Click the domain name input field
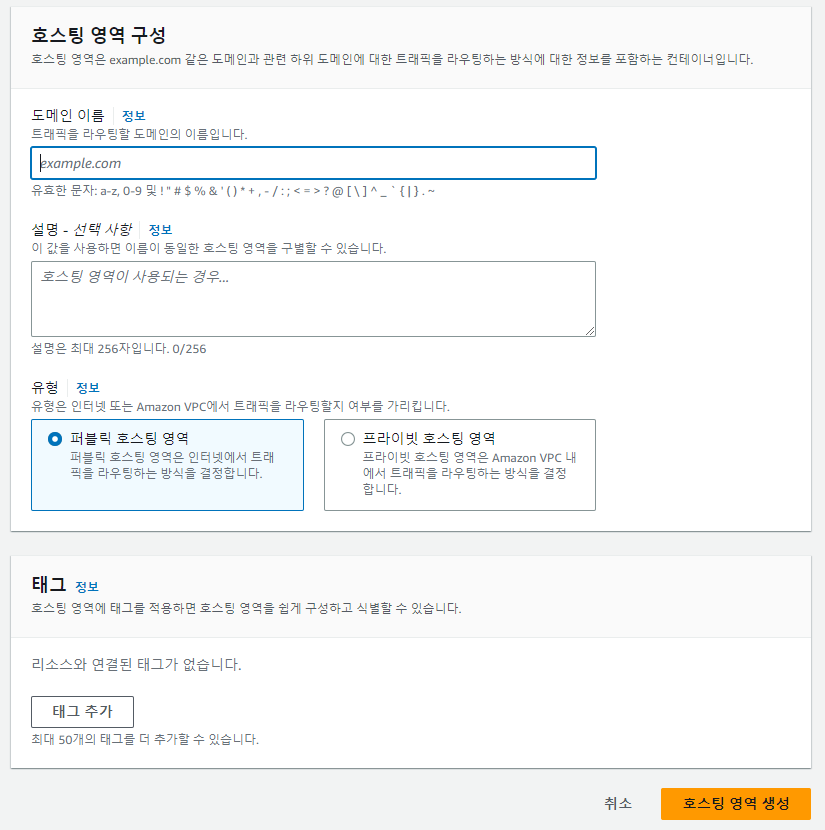 (x=313, y=163)
